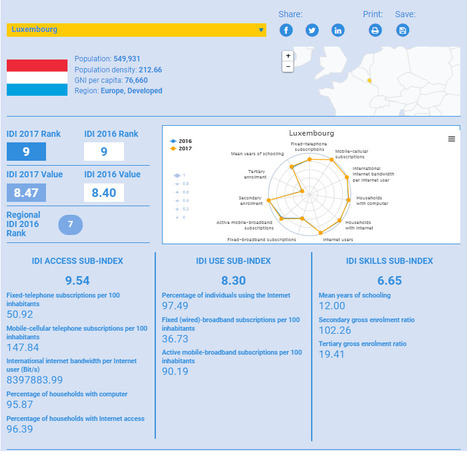Click households with computer value 95.87
The image size is (467, 451).
20,405
